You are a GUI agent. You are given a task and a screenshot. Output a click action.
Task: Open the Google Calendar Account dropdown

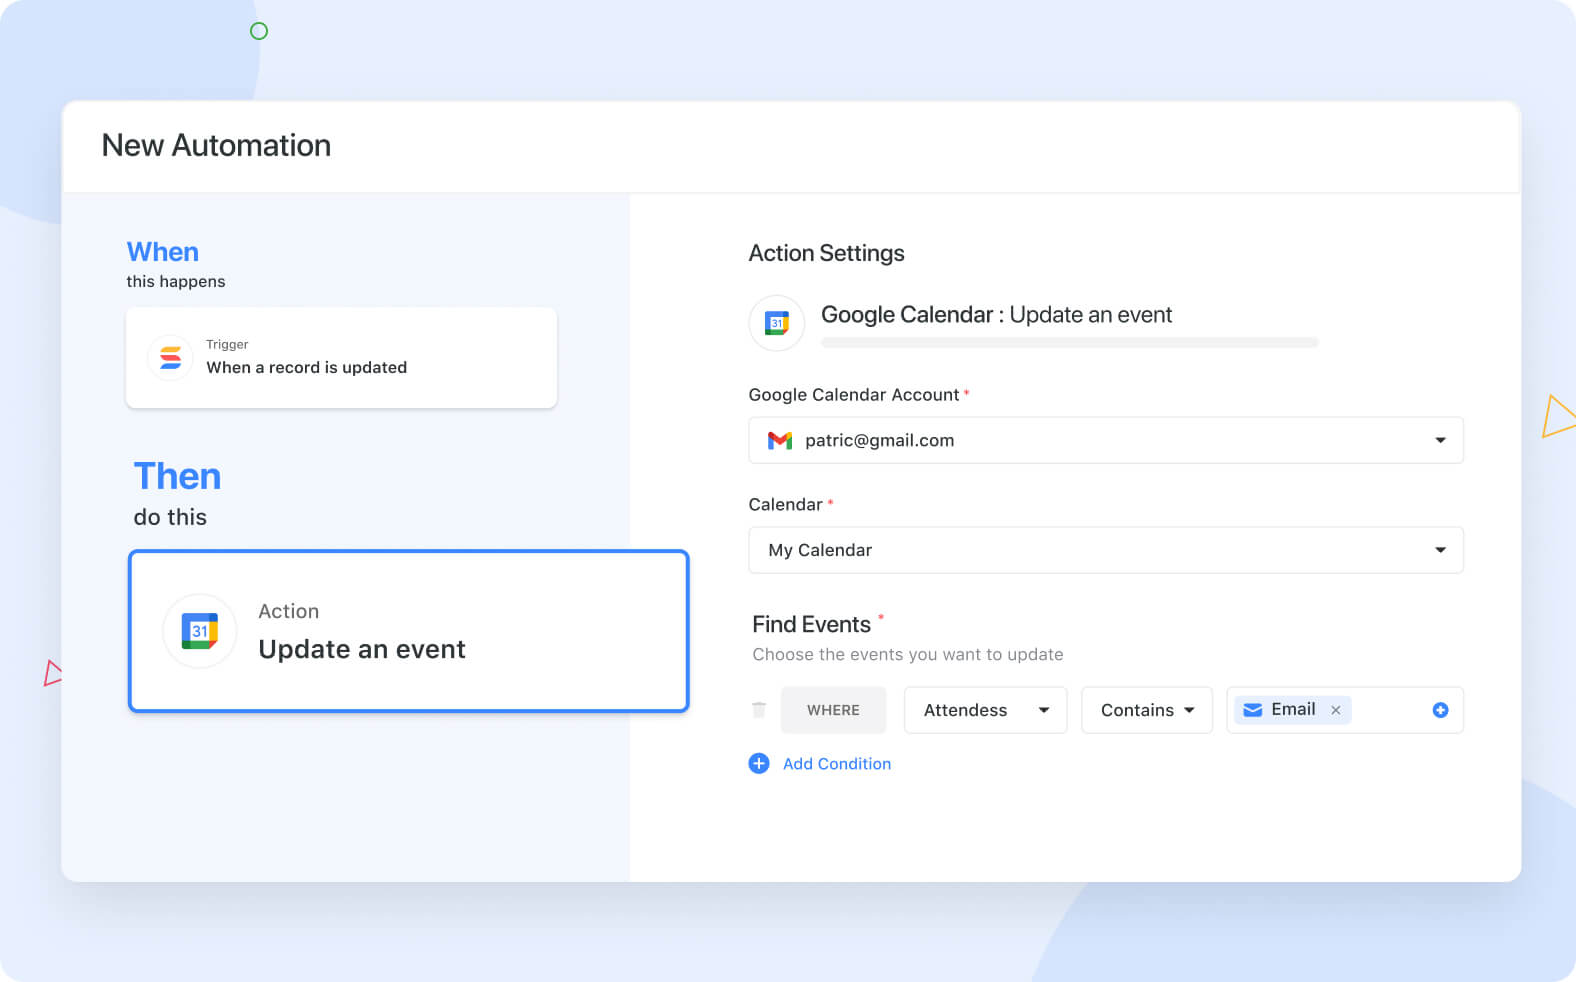pos(1106,440)
